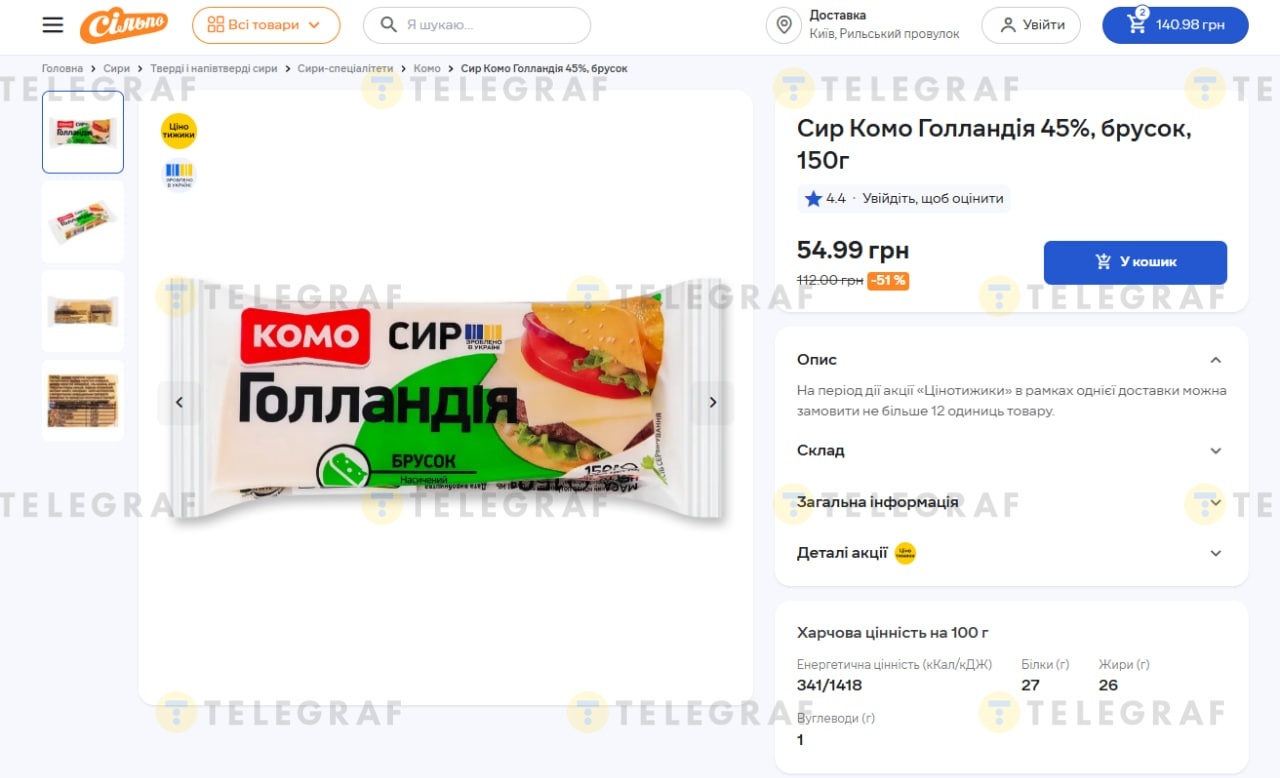Add product with У кошик button
The image size is (1280, 778).
pyautogui.click(x=1135, y=262)
